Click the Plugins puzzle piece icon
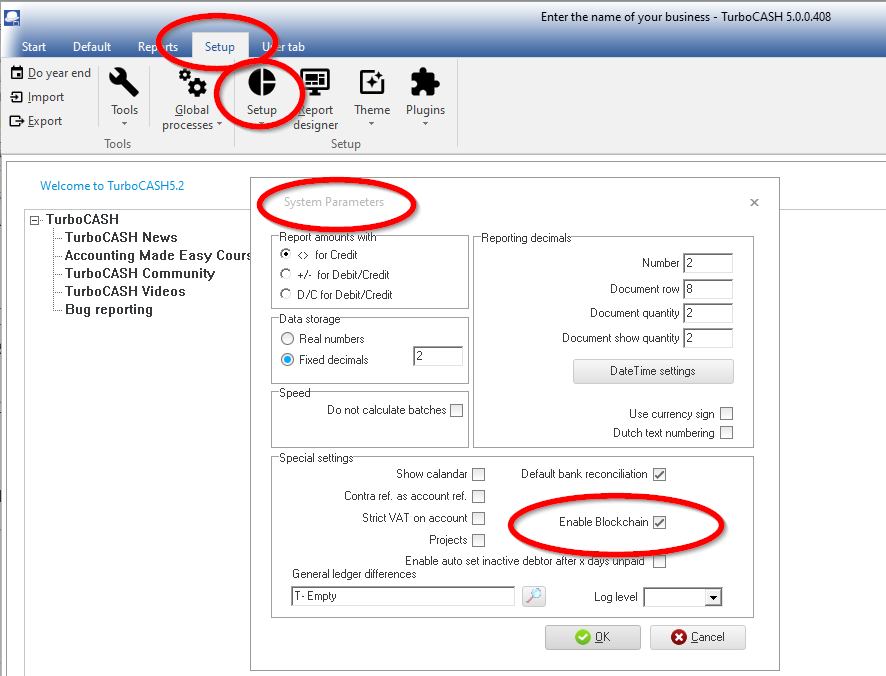This screenshot has width=886, height=676. click(x=425, y=82)
